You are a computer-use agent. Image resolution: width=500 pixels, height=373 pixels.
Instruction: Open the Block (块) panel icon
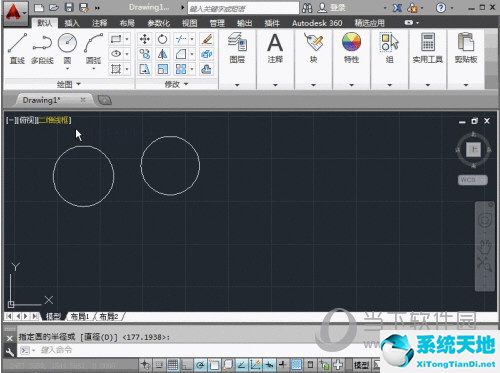(x=313, y=42)
